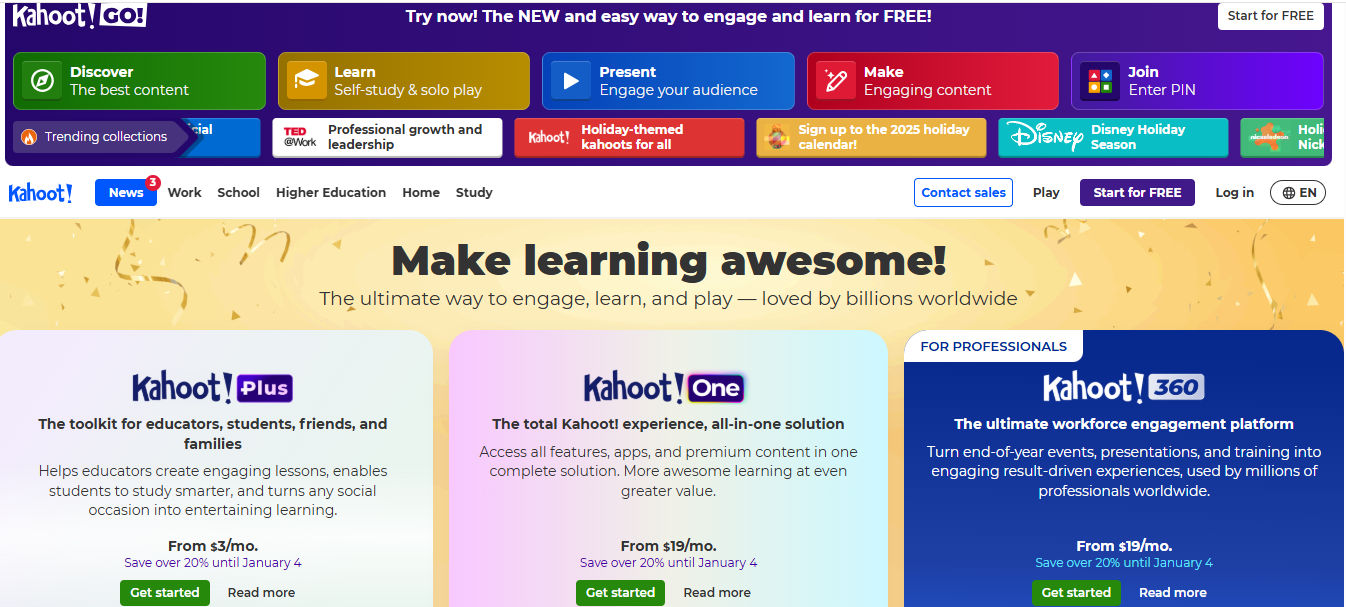
Task: Click Get started under Kahoot! 360
Action: tap(1077, 592)
